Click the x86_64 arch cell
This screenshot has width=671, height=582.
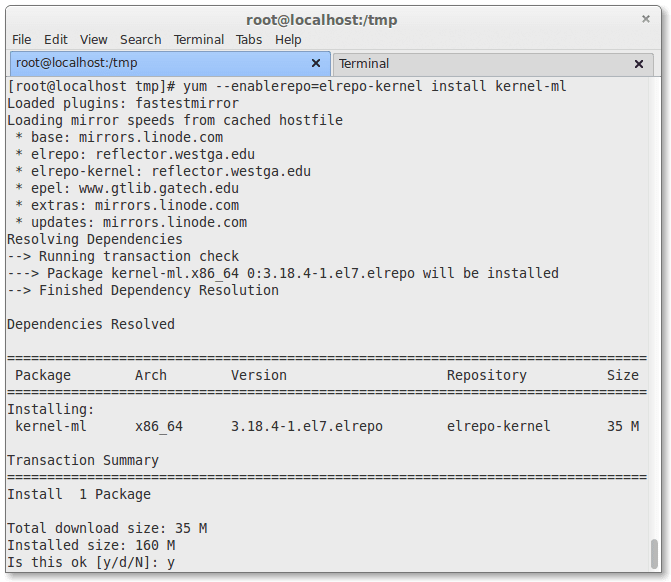tap(159, 427)
